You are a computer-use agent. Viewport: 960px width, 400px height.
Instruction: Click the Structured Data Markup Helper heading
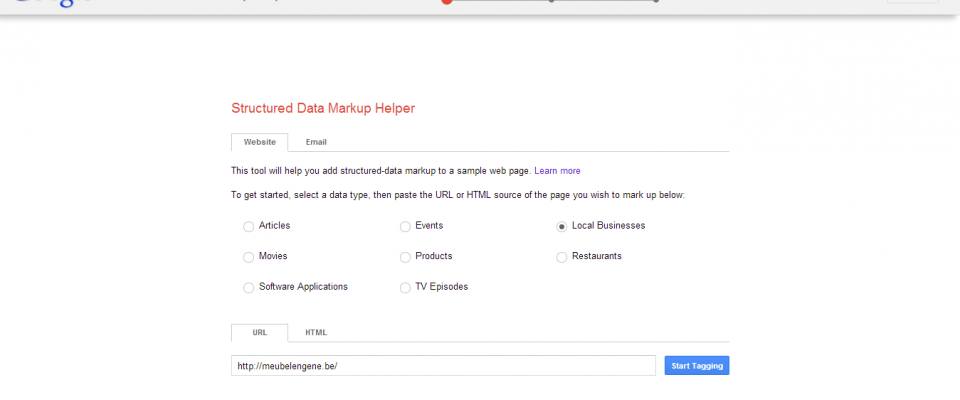pos(323,108)
